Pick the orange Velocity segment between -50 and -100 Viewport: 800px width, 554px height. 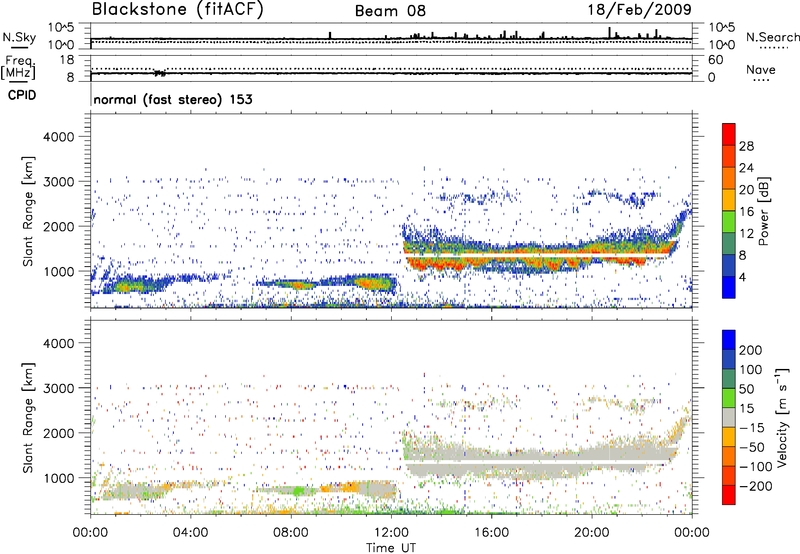[x=729, y=456]
